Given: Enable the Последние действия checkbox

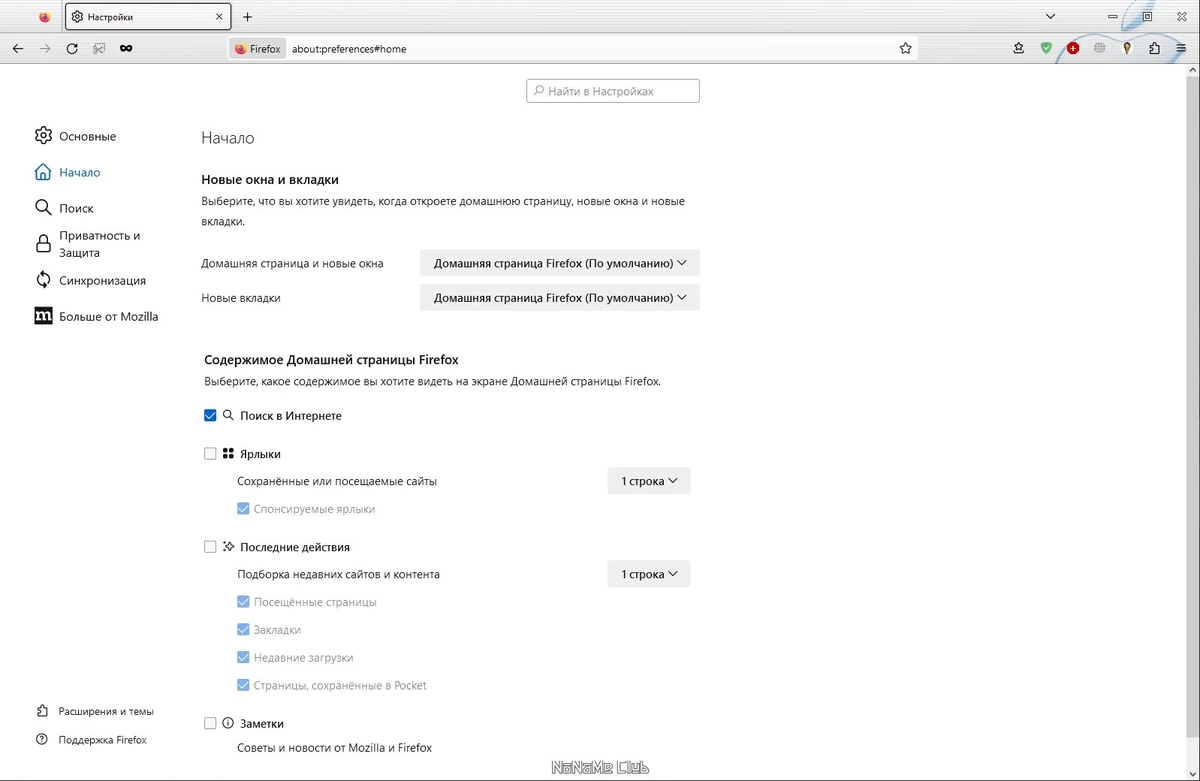Looking at the screenshot, I should tap(210, 547).
